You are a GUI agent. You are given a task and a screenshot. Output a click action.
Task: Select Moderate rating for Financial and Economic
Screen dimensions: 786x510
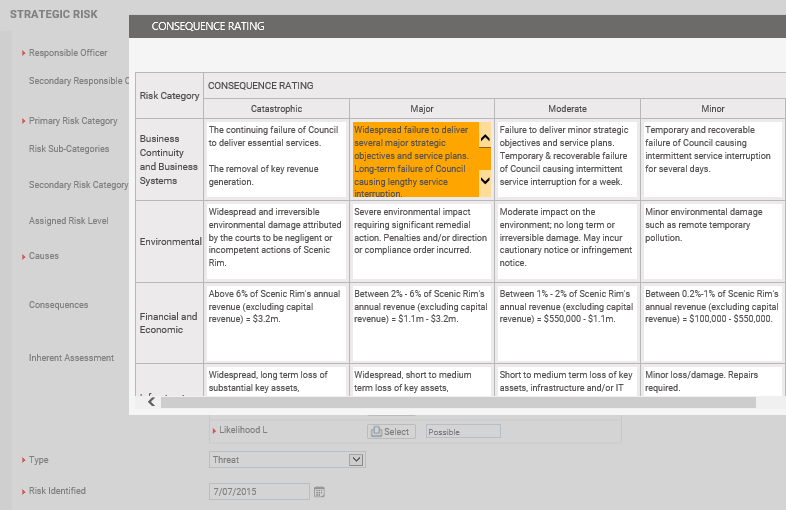[x=567, y=323]
